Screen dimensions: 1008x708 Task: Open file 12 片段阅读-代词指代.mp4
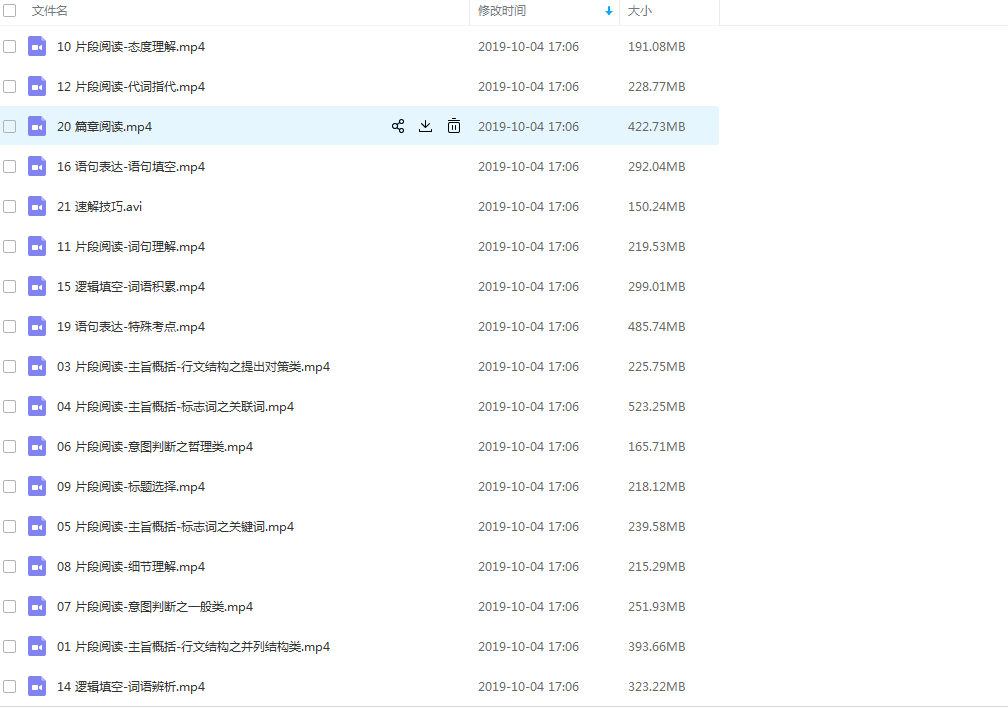pos(130,86)
